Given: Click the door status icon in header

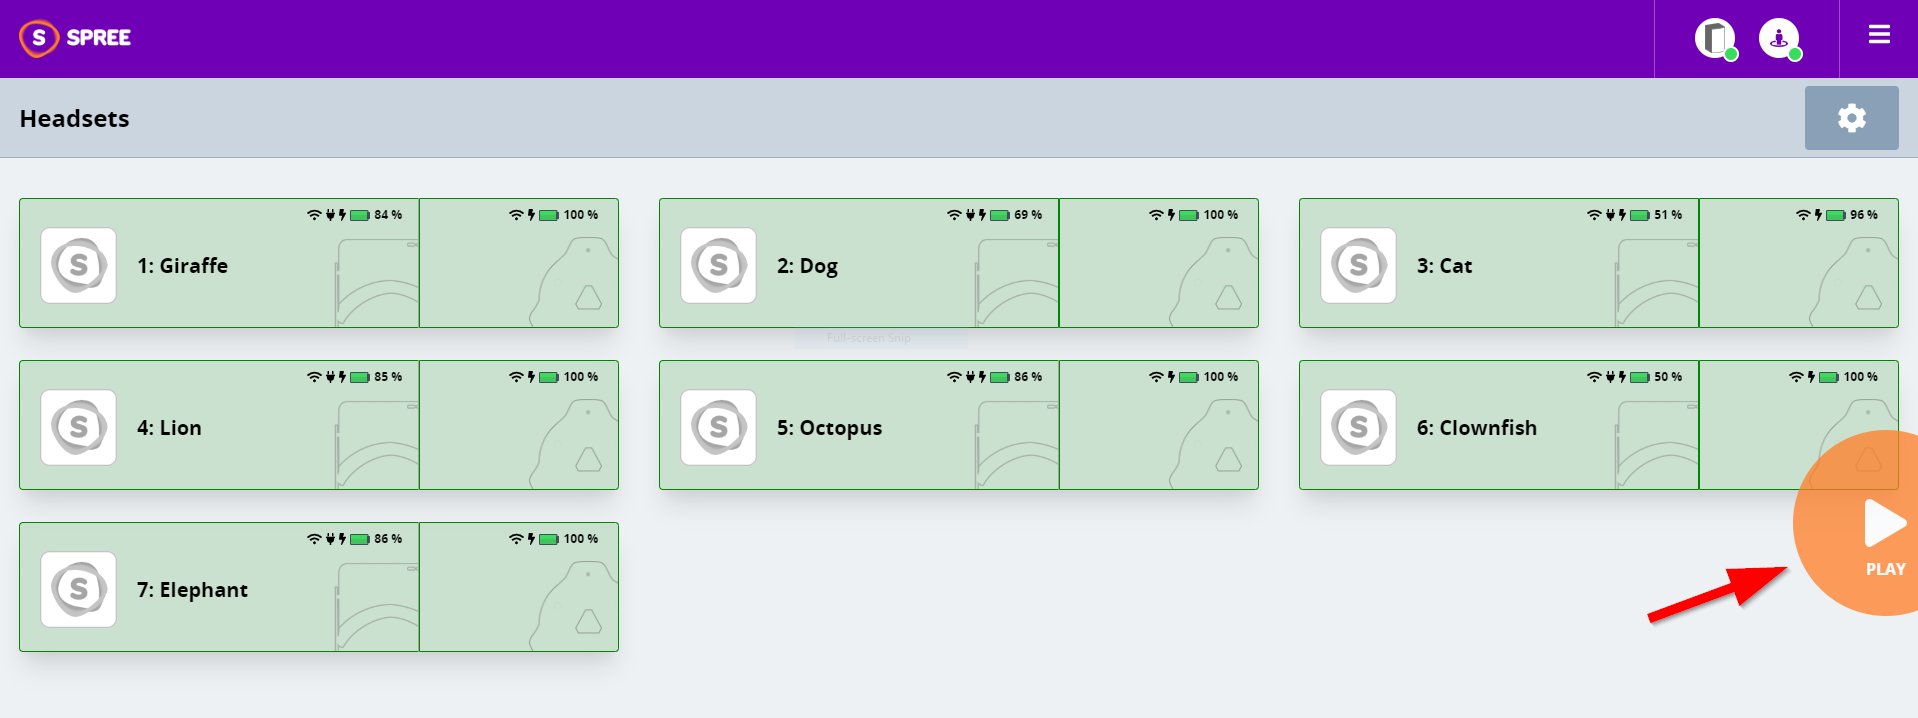Looking at the screenshot, I should coord(1715,39).
